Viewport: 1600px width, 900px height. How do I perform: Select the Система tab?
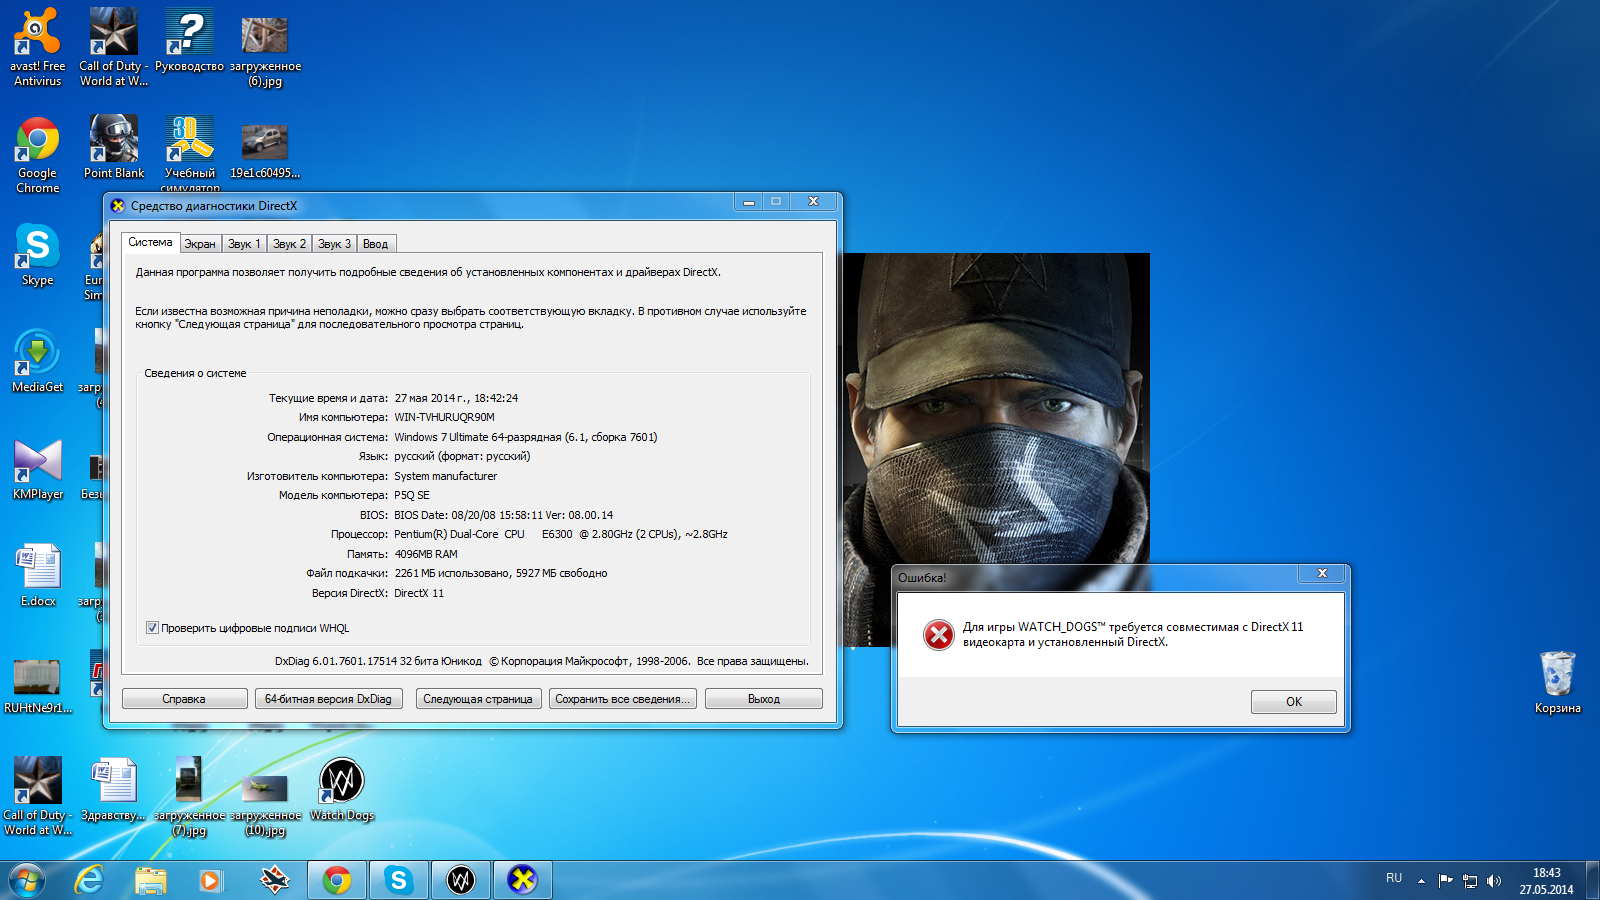(150, 242)
